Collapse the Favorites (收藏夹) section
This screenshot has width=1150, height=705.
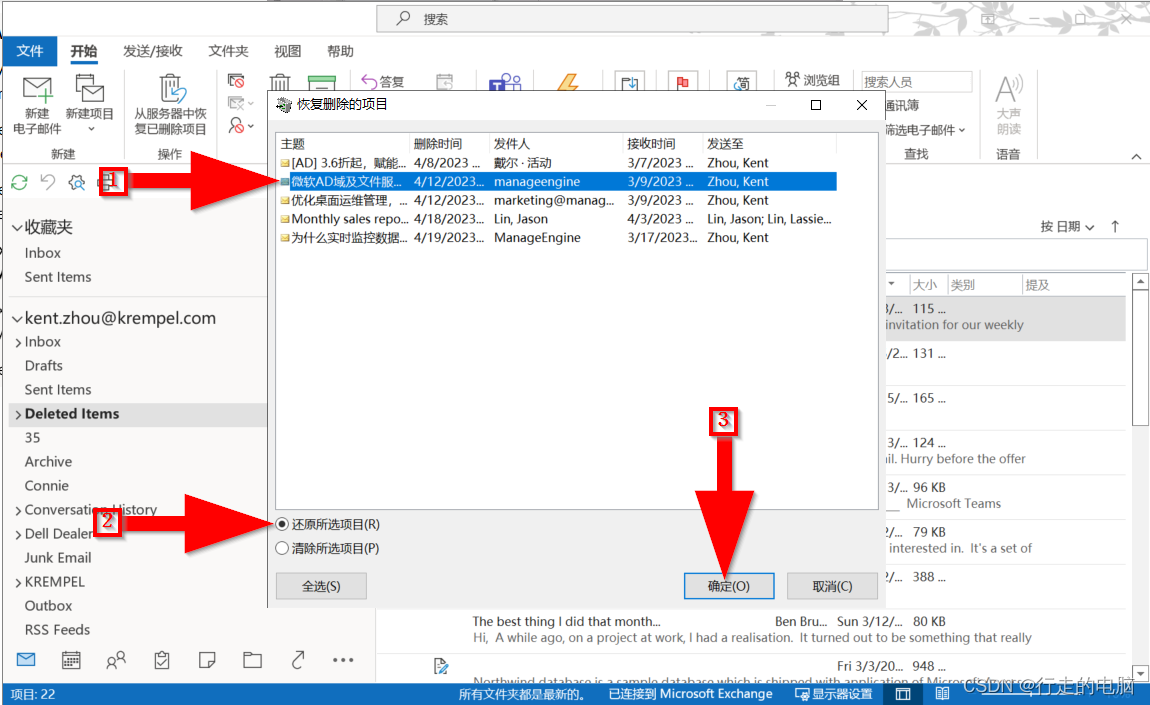(17, 228)
